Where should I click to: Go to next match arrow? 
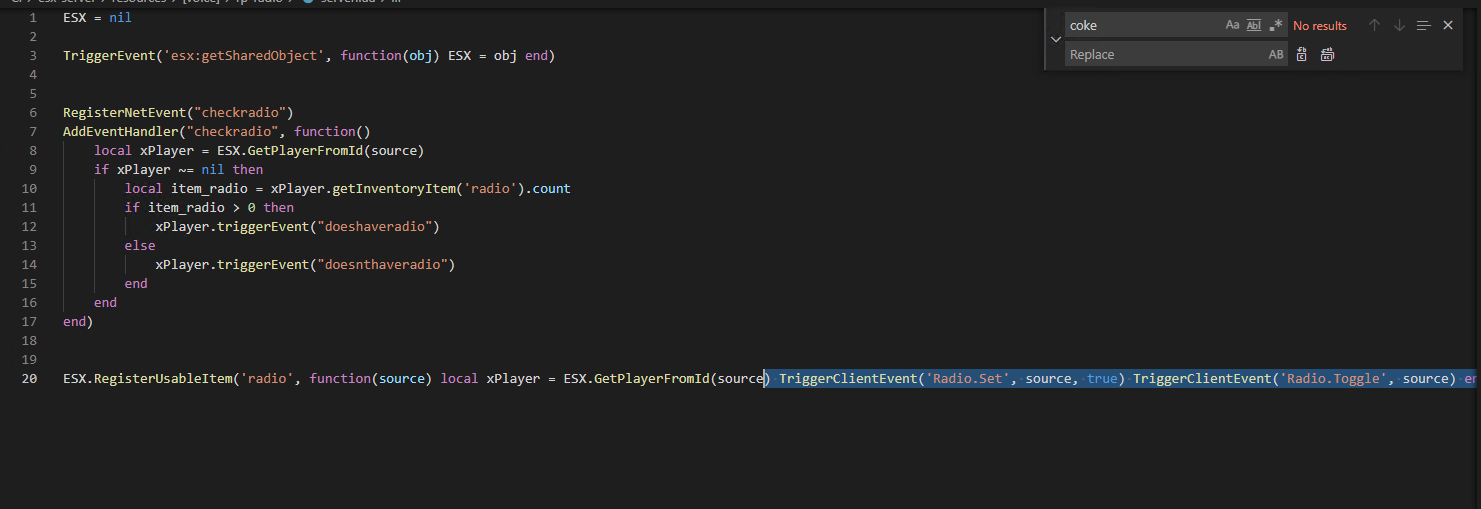(x=1399, y=25)
